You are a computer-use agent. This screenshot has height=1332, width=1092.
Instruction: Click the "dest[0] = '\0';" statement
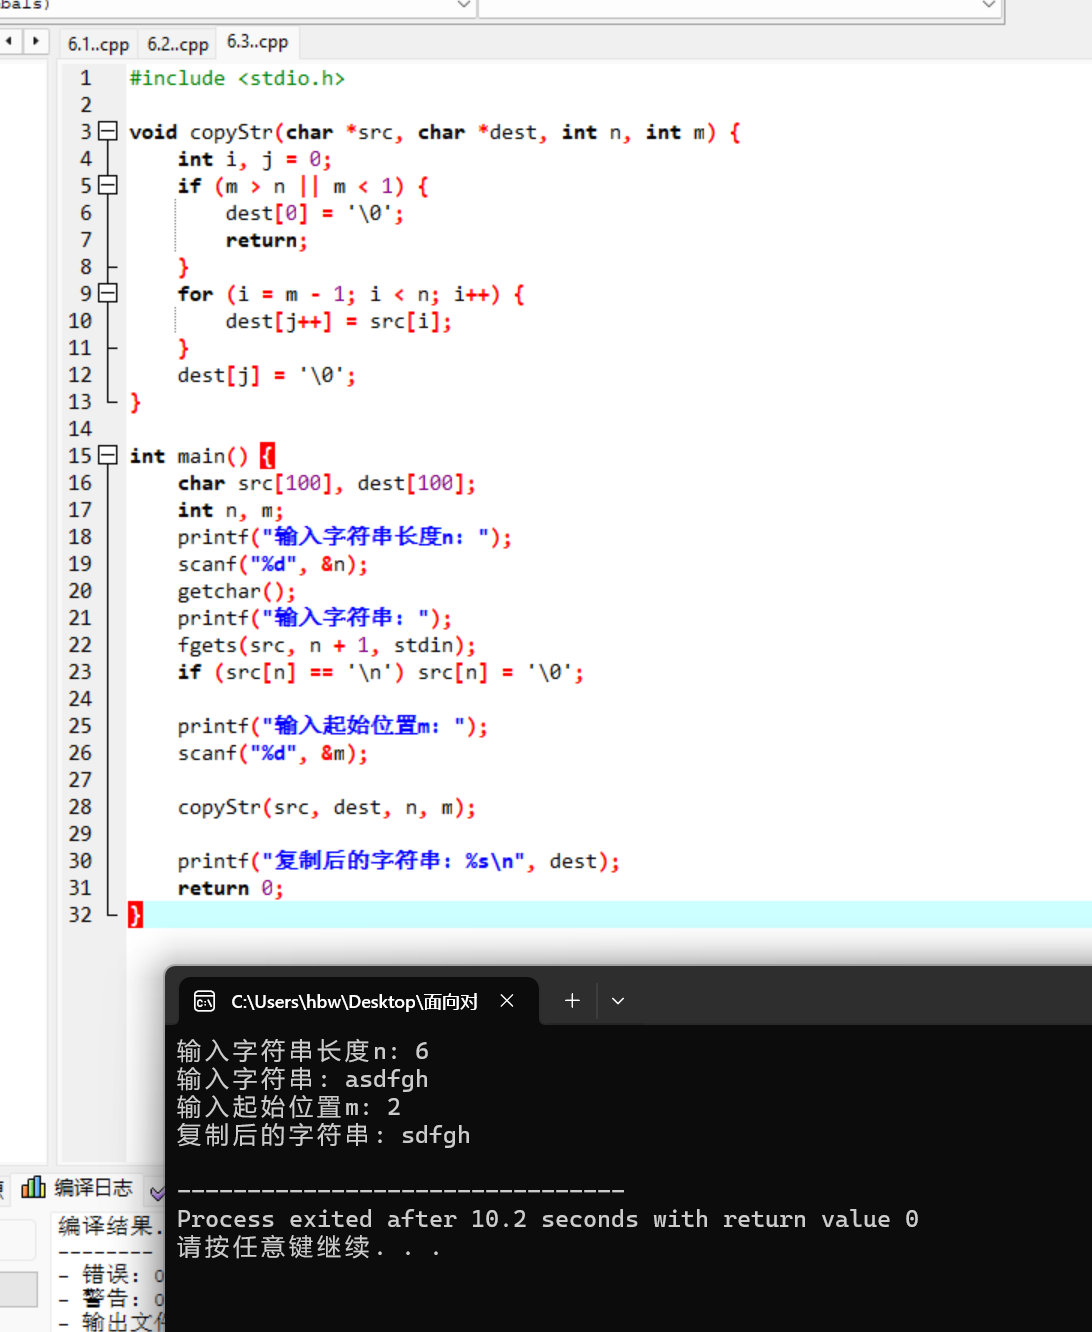314,213
